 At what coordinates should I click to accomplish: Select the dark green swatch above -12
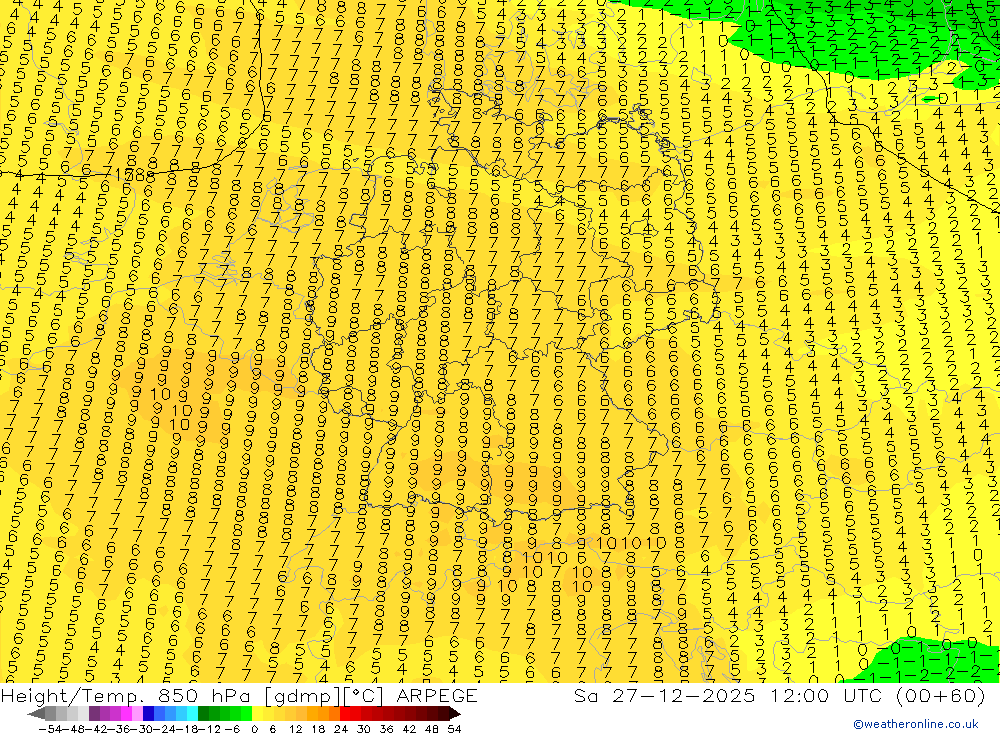click(x=203, y=713)
